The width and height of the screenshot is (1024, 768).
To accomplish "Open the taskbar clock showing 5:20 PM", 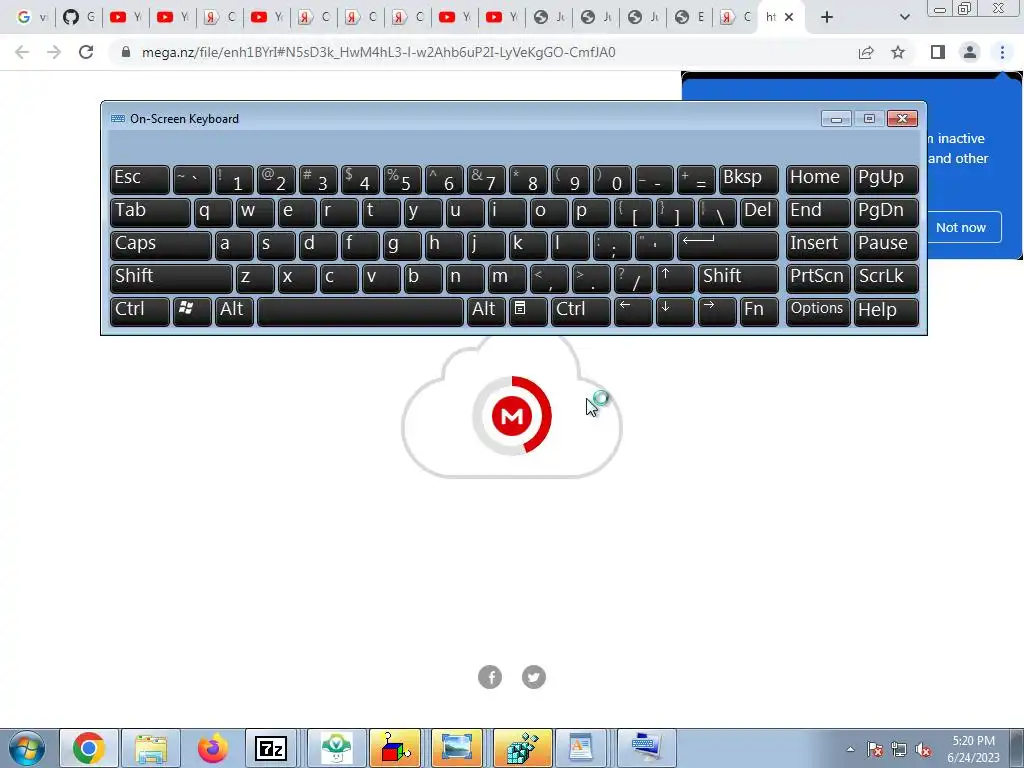I will click(x=974, y=749).
